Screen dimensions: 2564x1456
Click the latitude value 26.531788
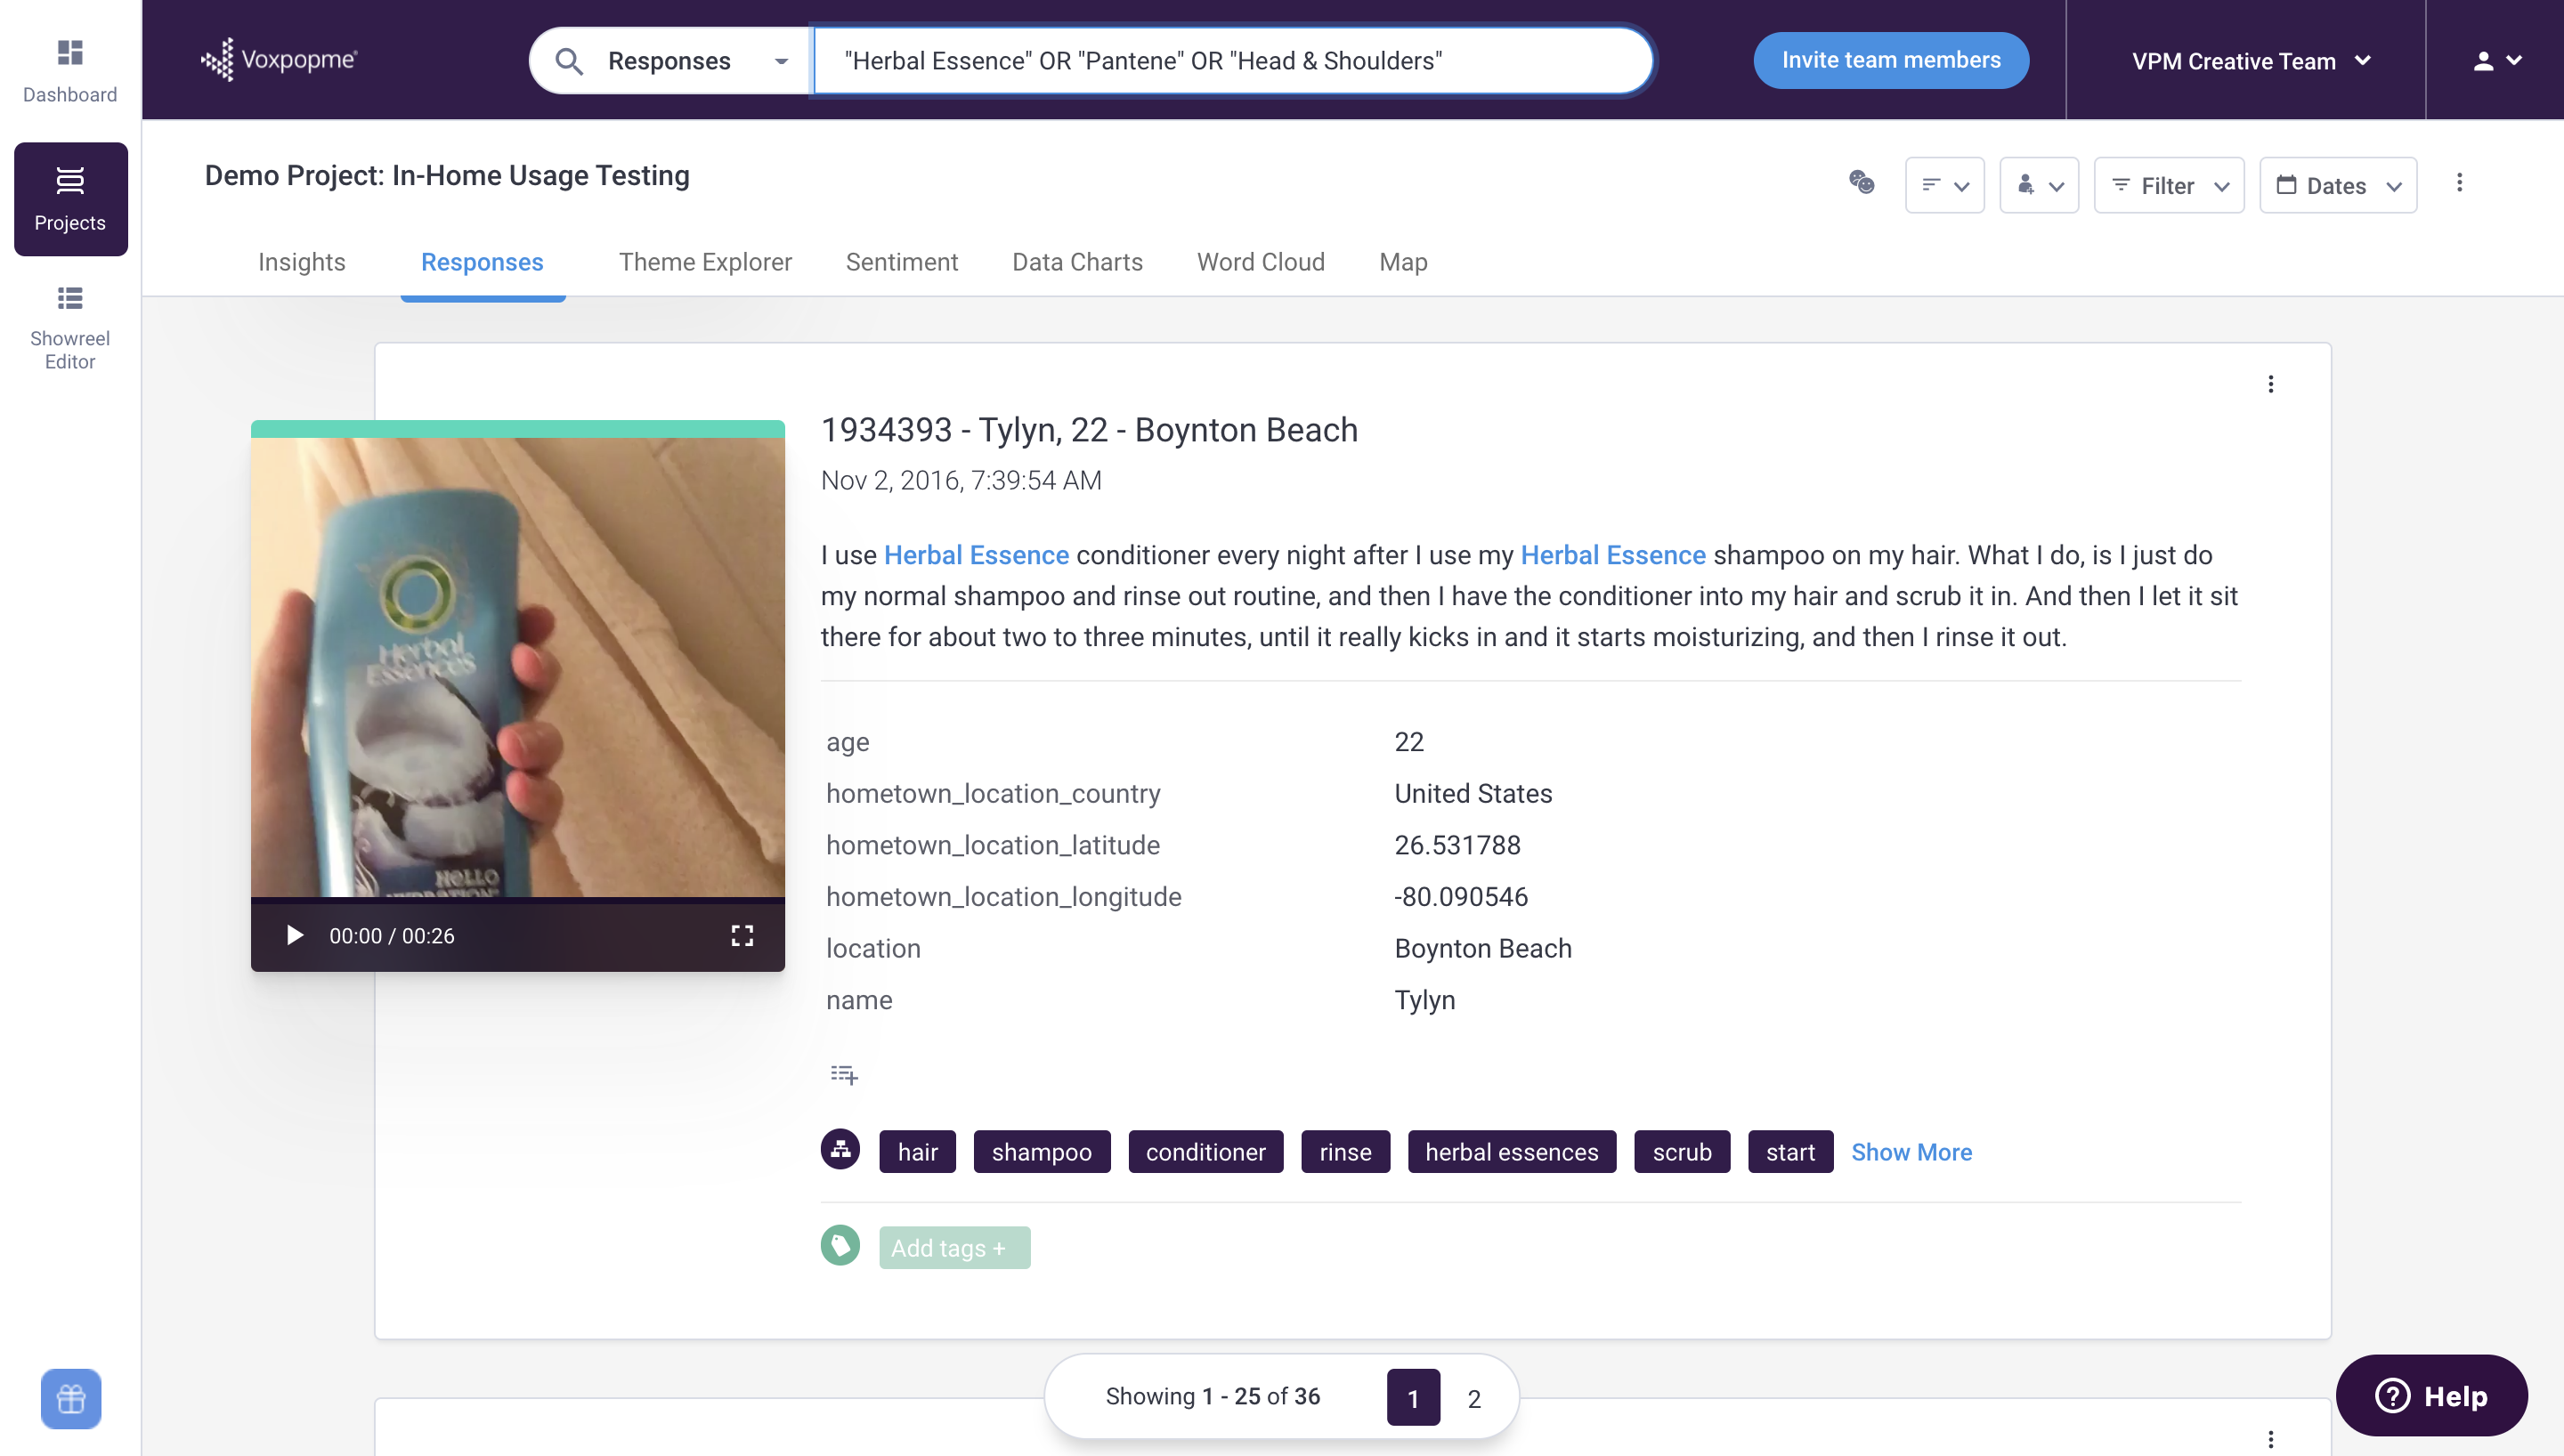click(1457, 845)
